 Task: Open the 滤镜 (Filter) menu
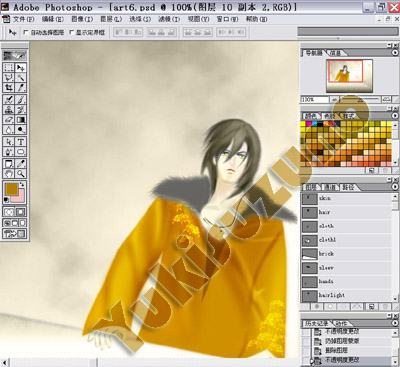169,19
